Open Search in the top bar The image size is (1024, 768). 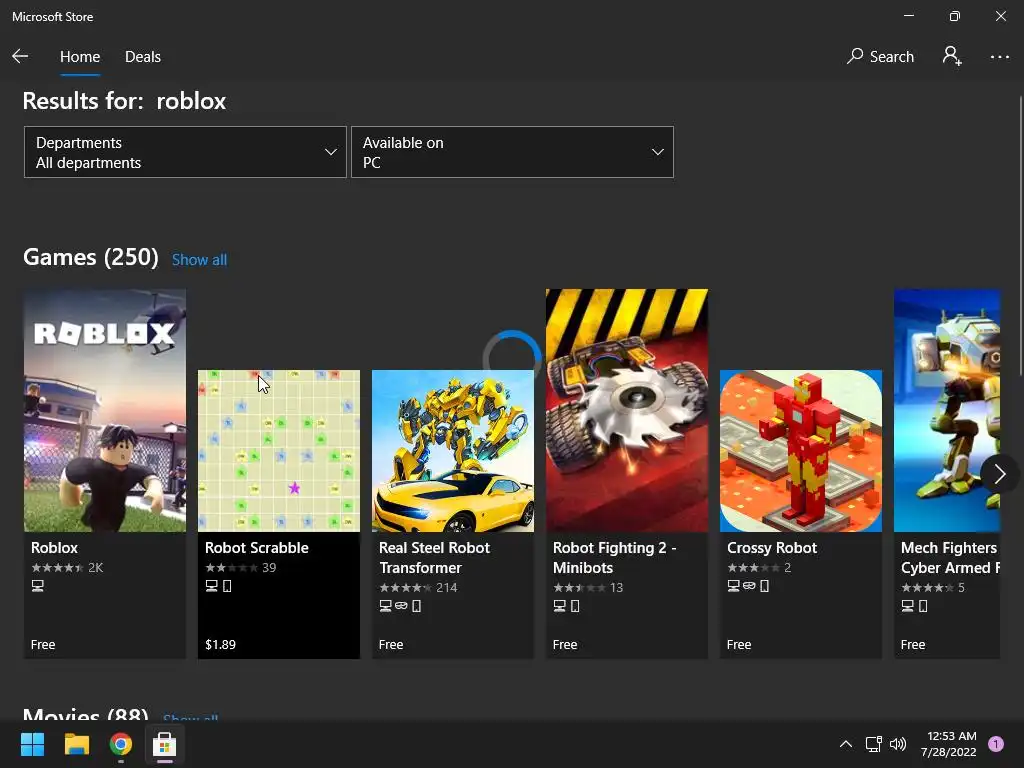tap(880, 57)
